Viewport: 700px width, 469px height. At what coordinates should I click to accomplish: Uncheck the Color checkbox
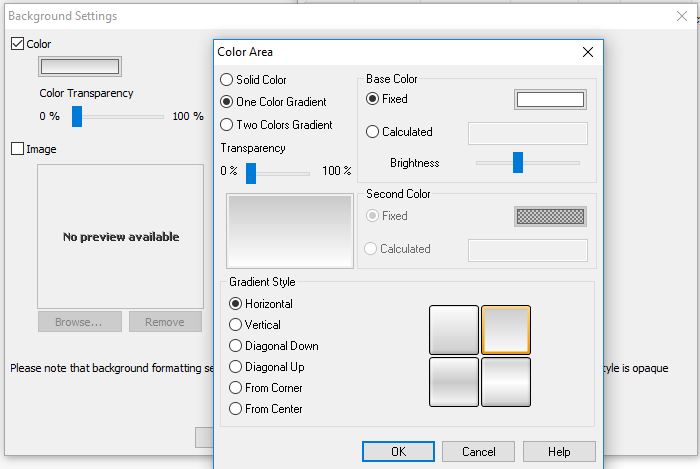(17, 44)
